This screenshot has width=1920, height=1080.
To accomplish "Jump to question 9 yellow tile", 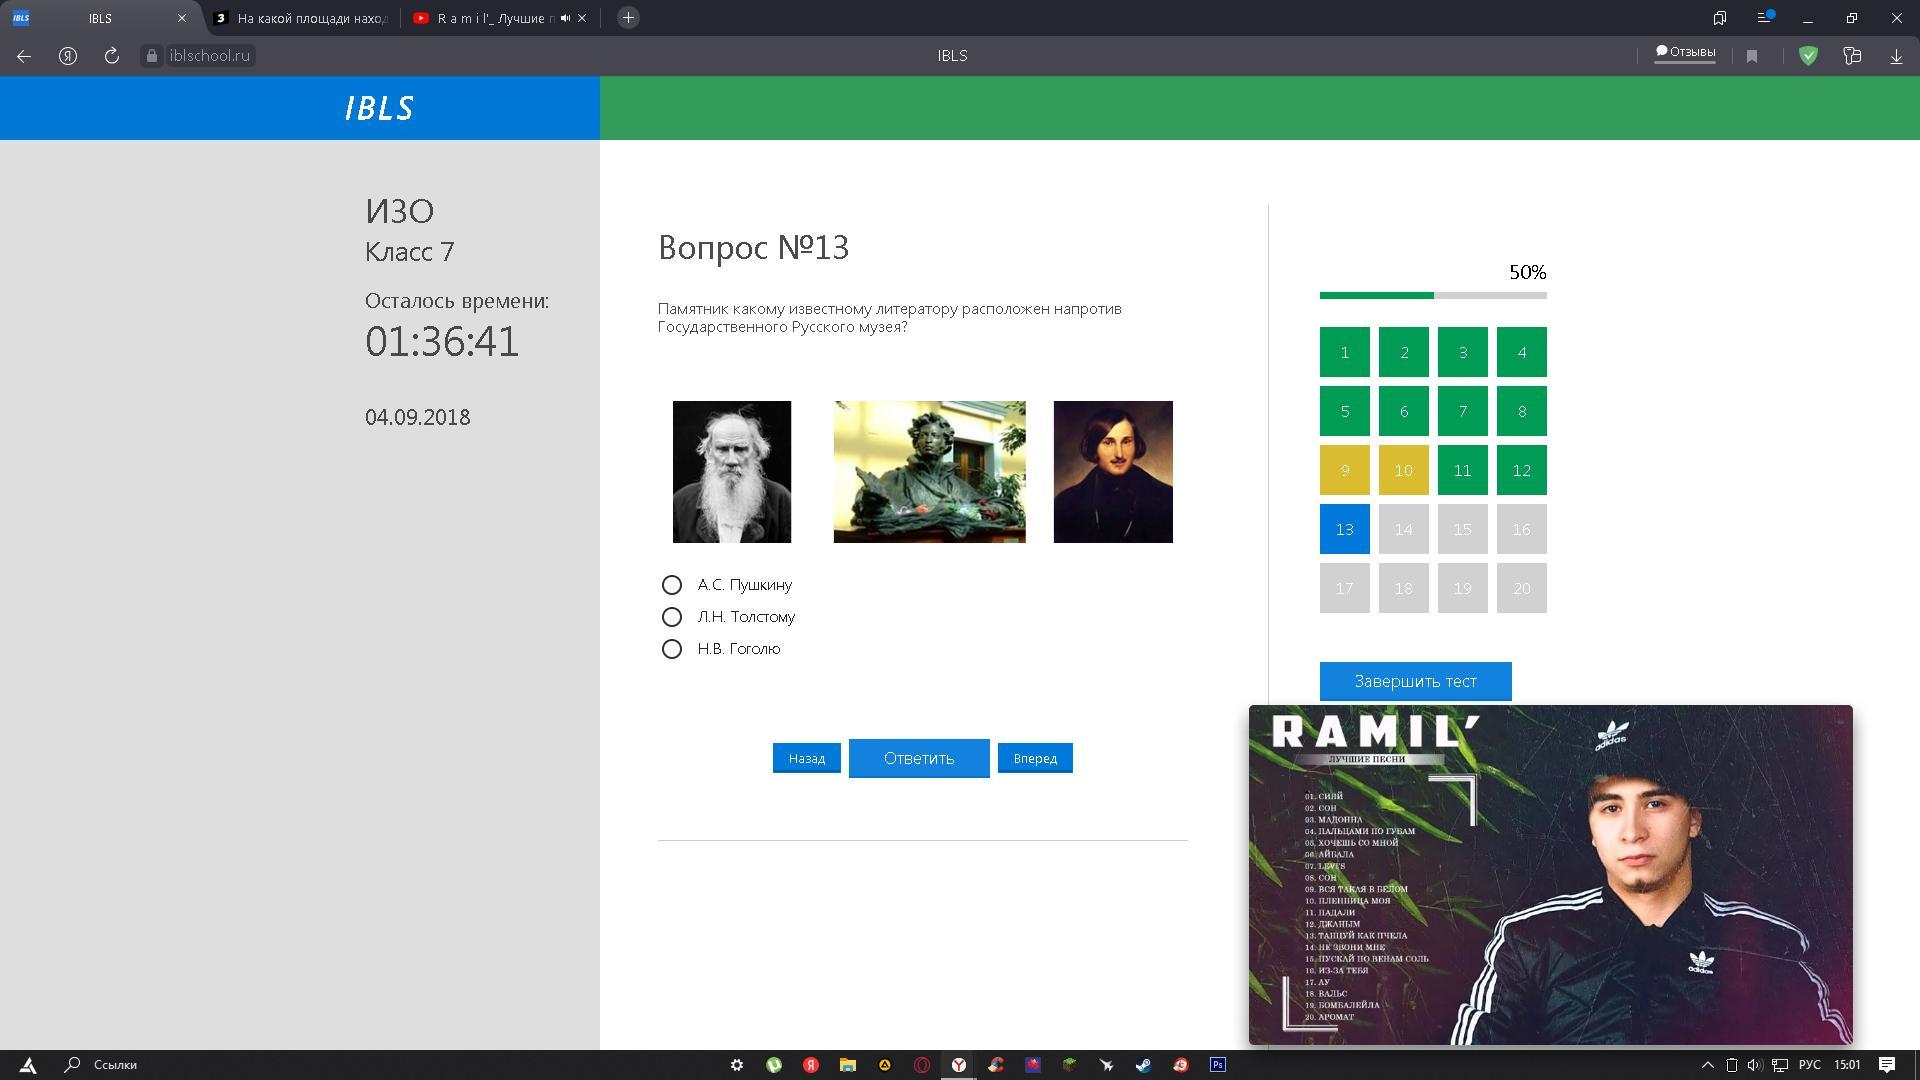I will 1344,470.
